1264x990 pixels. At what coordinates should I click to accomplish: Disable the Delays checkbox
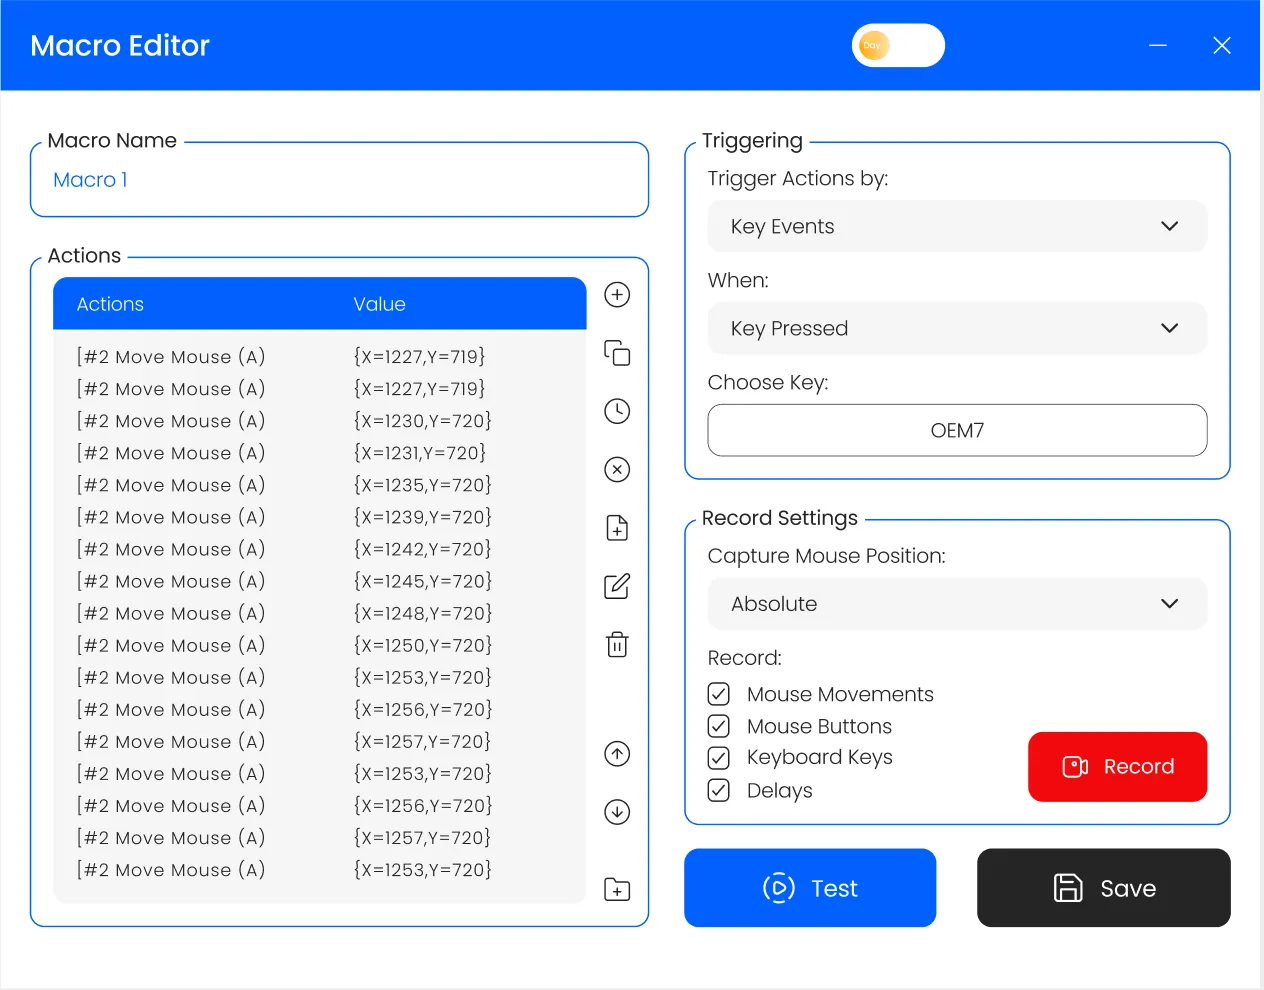click(x=719, y=790)
